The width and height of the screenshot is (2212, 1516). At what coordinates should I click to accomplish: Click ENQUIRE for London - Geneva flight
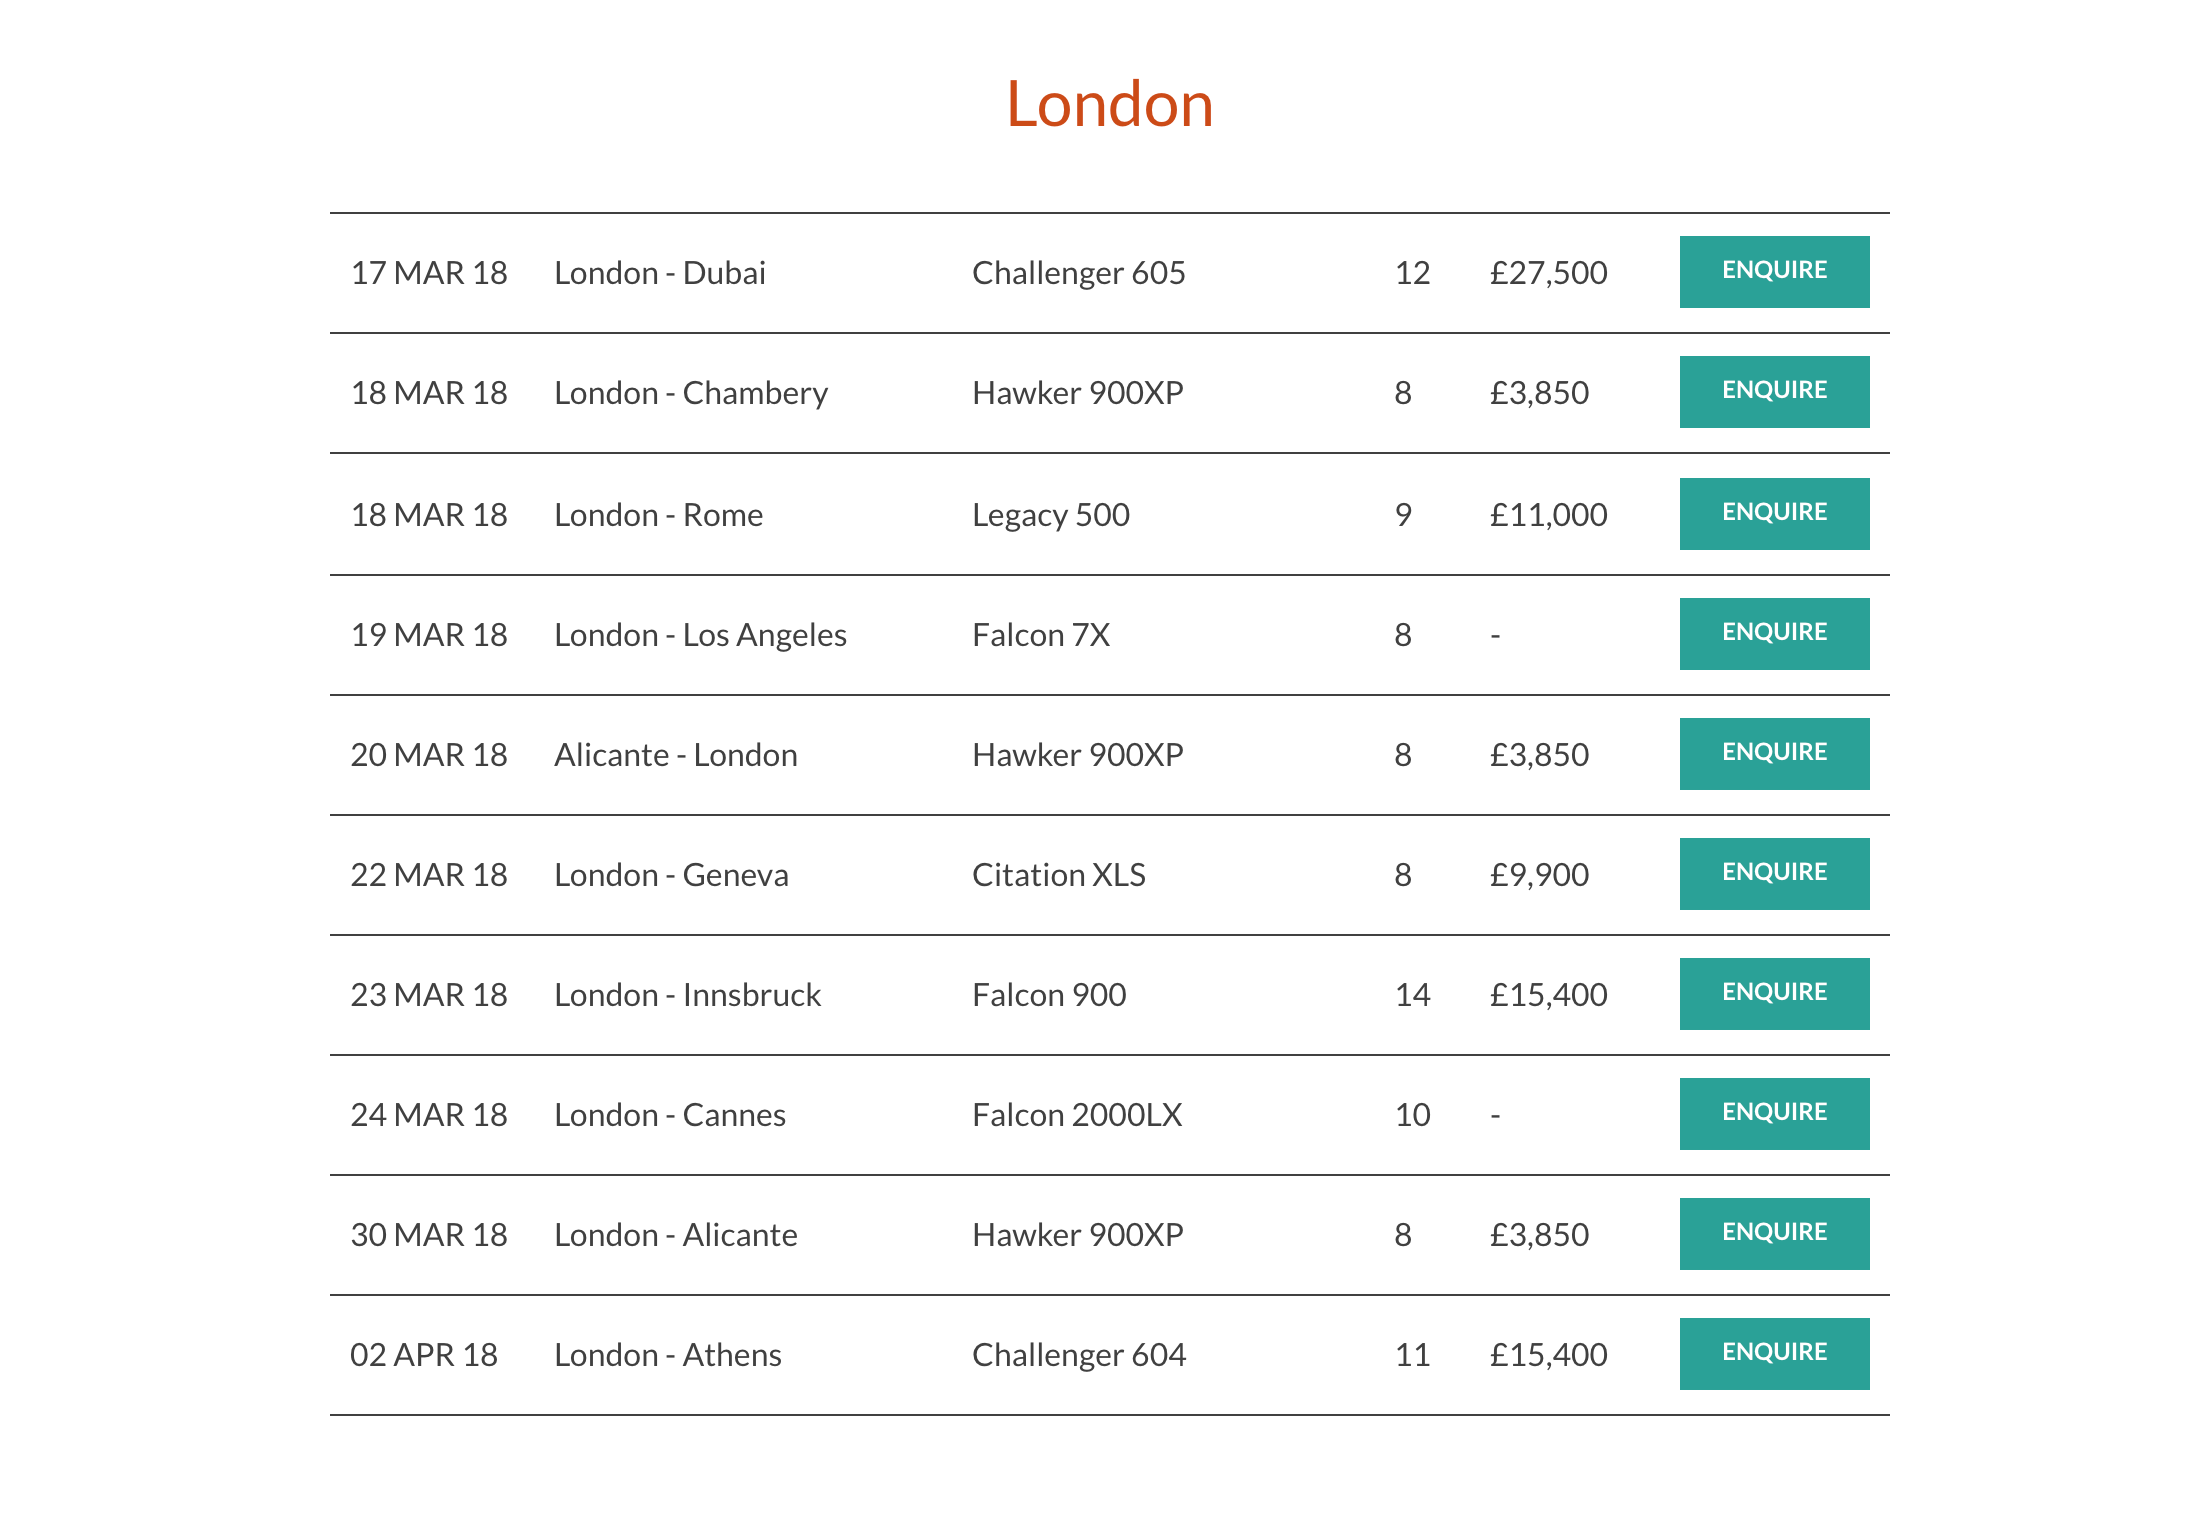(x=1774, y=874)
